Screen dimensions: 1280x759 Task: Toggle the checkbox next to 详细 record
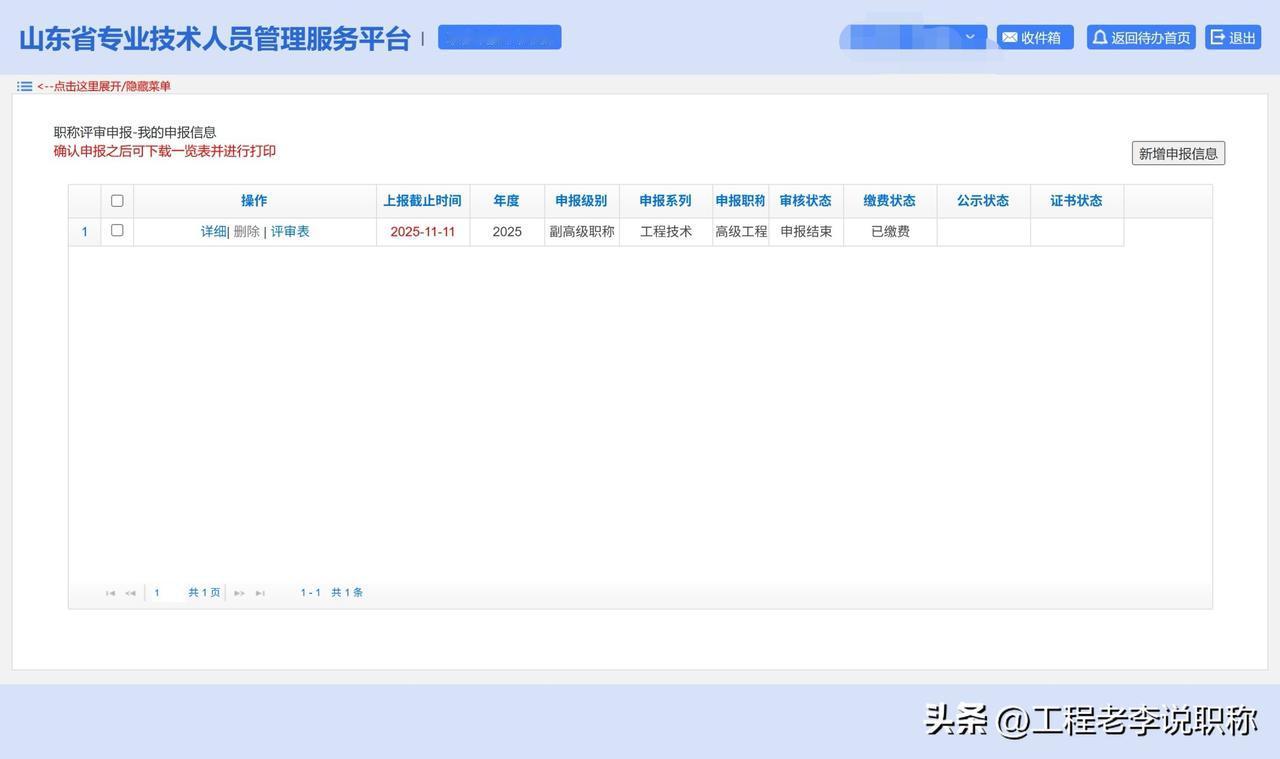(x=116, y=229)
